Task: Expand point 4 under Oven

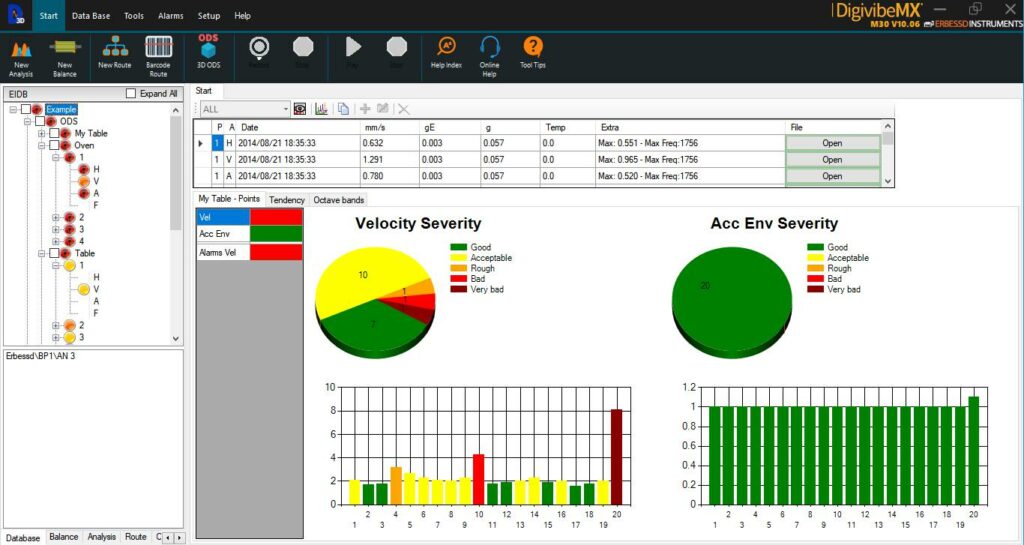Action: tap(56, 241)
